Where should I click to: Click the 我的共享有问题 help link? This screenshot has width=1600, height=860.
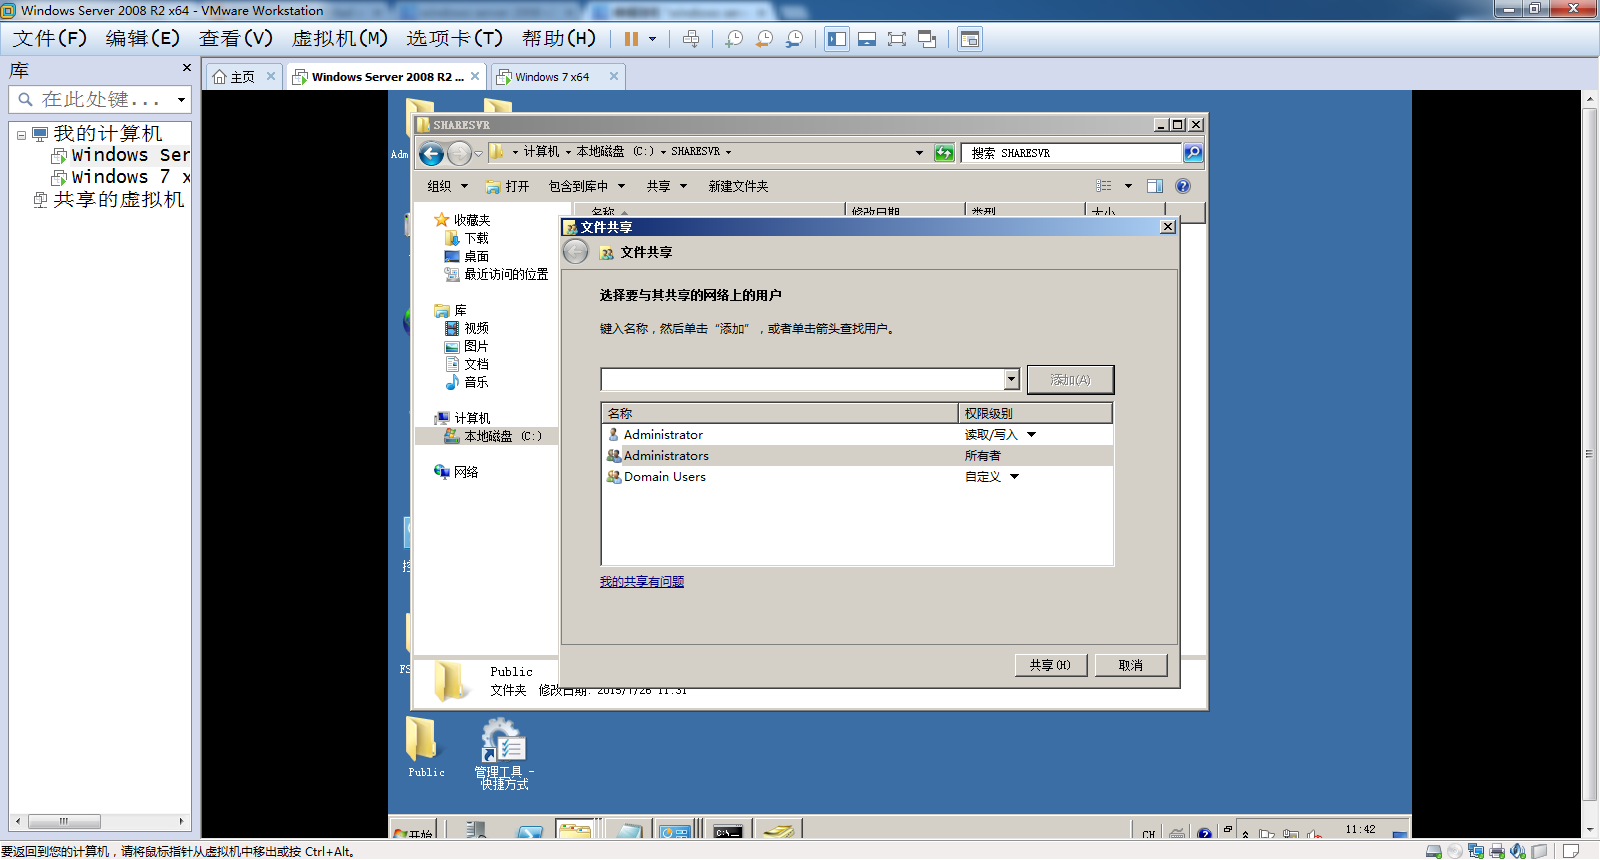coord(641,582)
